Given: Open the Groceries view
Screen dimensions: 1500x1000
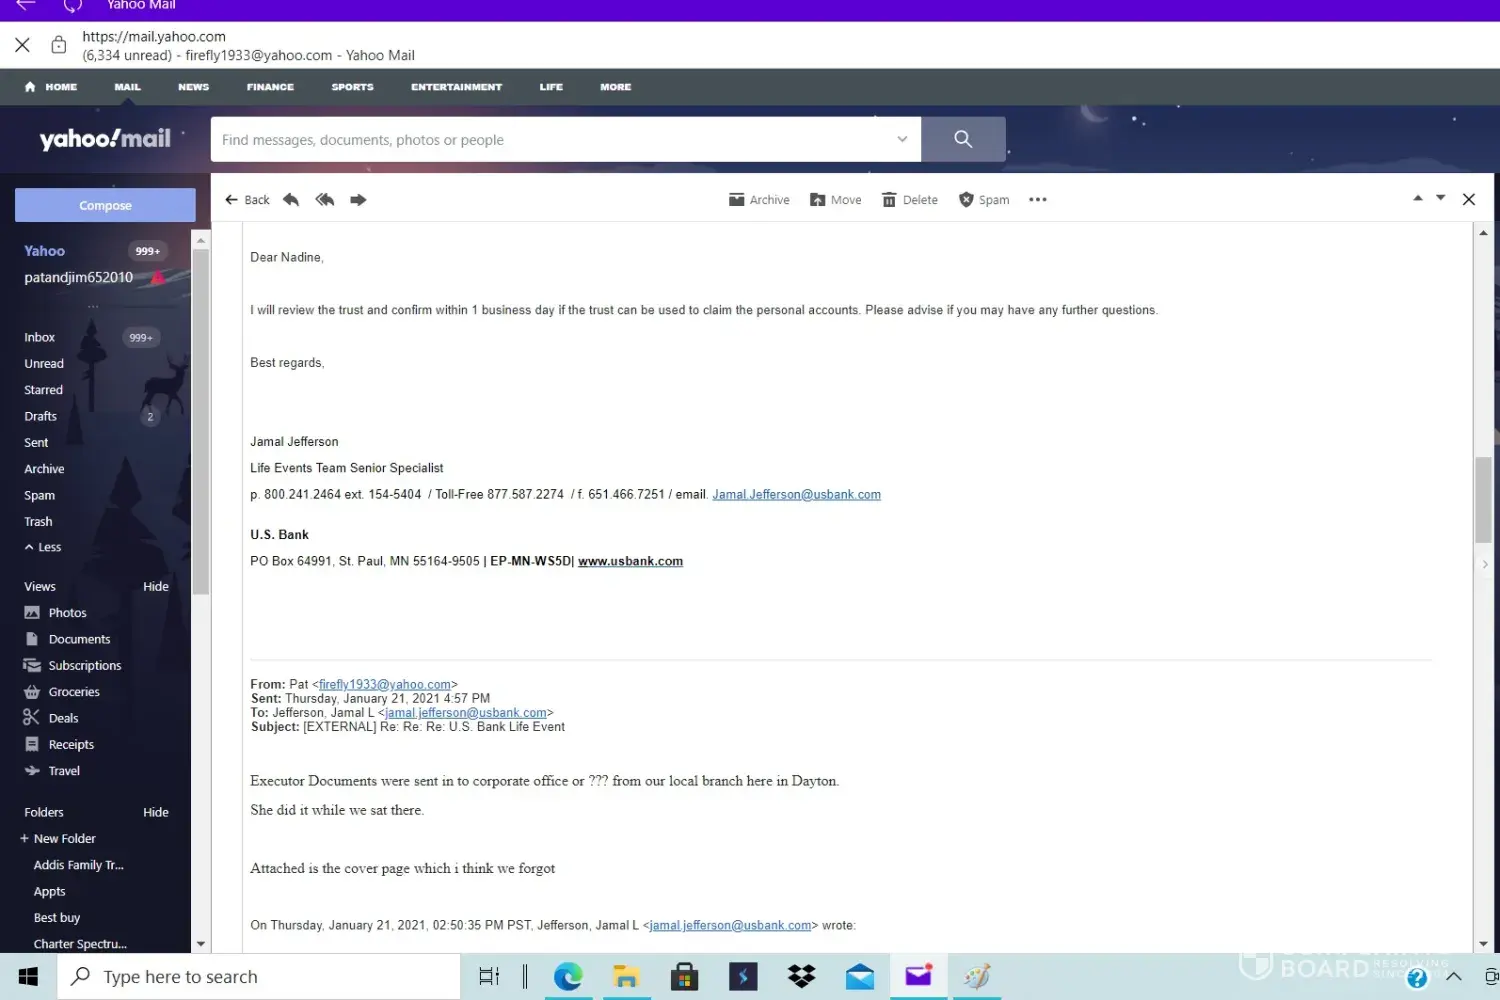Looking at the screenshot, I should (x=62, y=692).
